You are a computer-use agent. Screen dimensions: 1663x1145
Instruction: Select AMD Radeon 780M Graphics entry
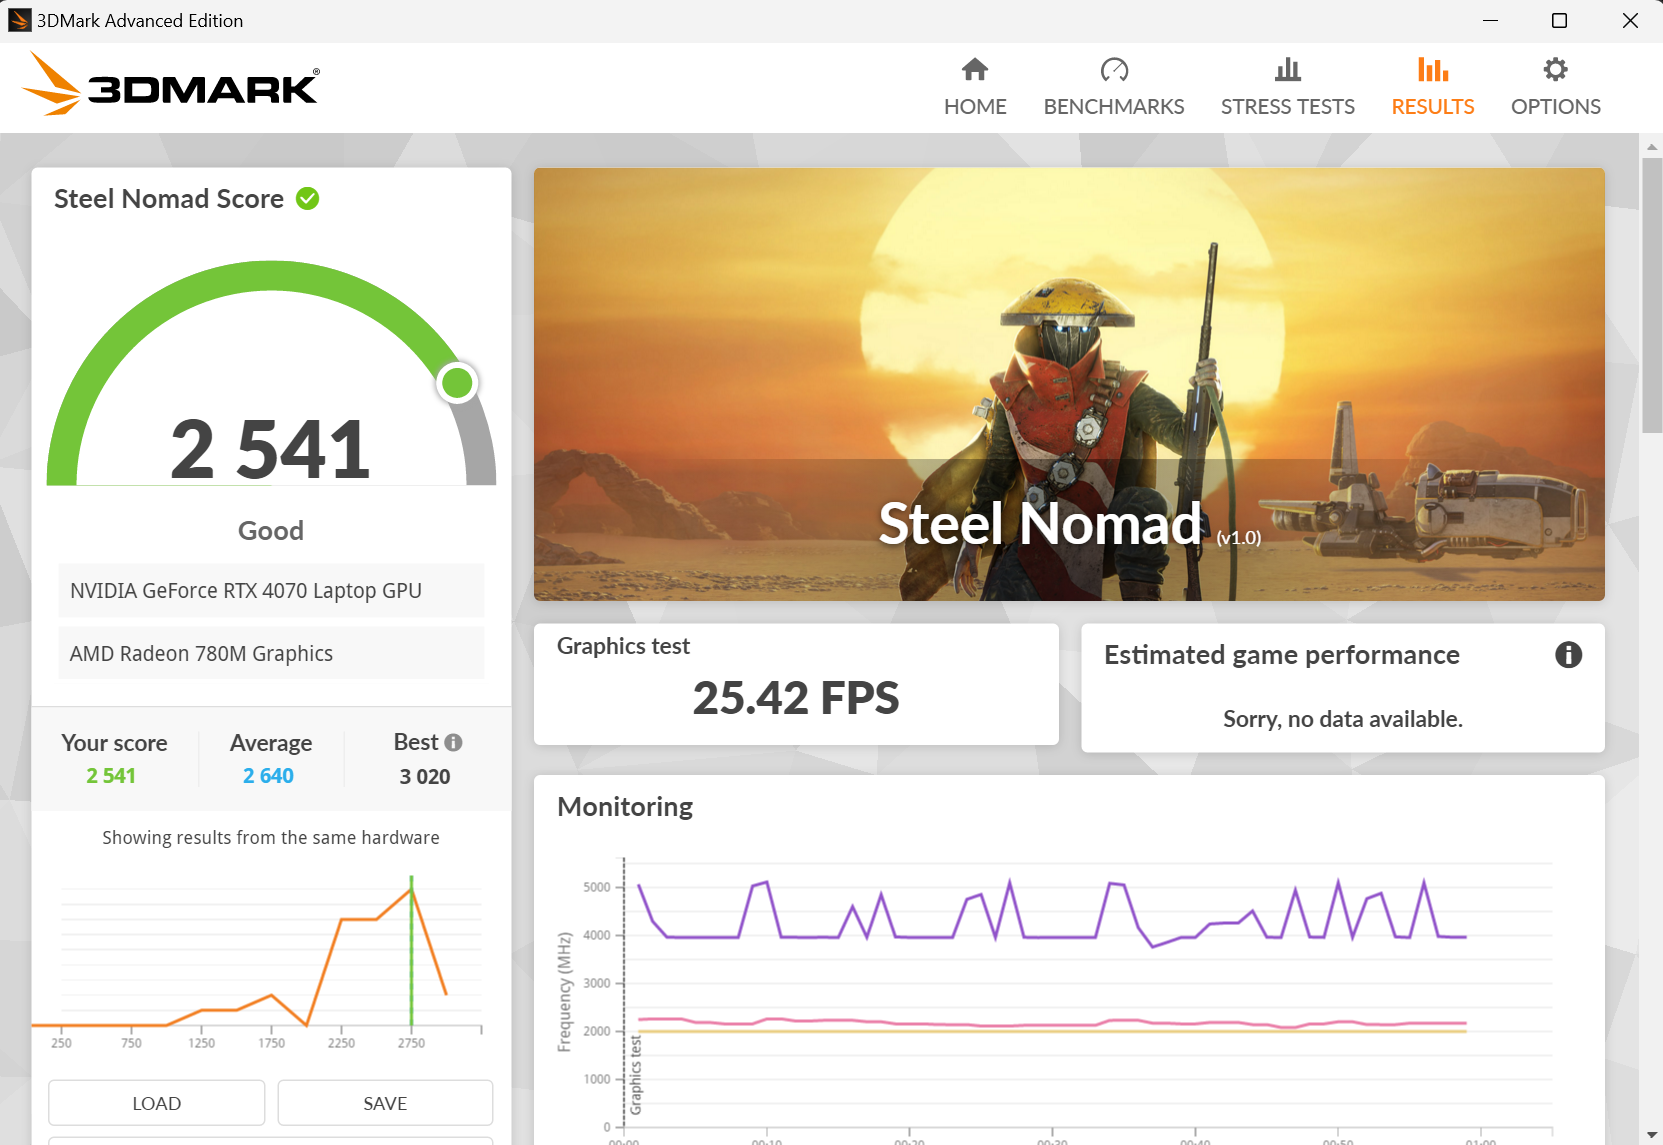pyautogui.click(x=271, y=653)
